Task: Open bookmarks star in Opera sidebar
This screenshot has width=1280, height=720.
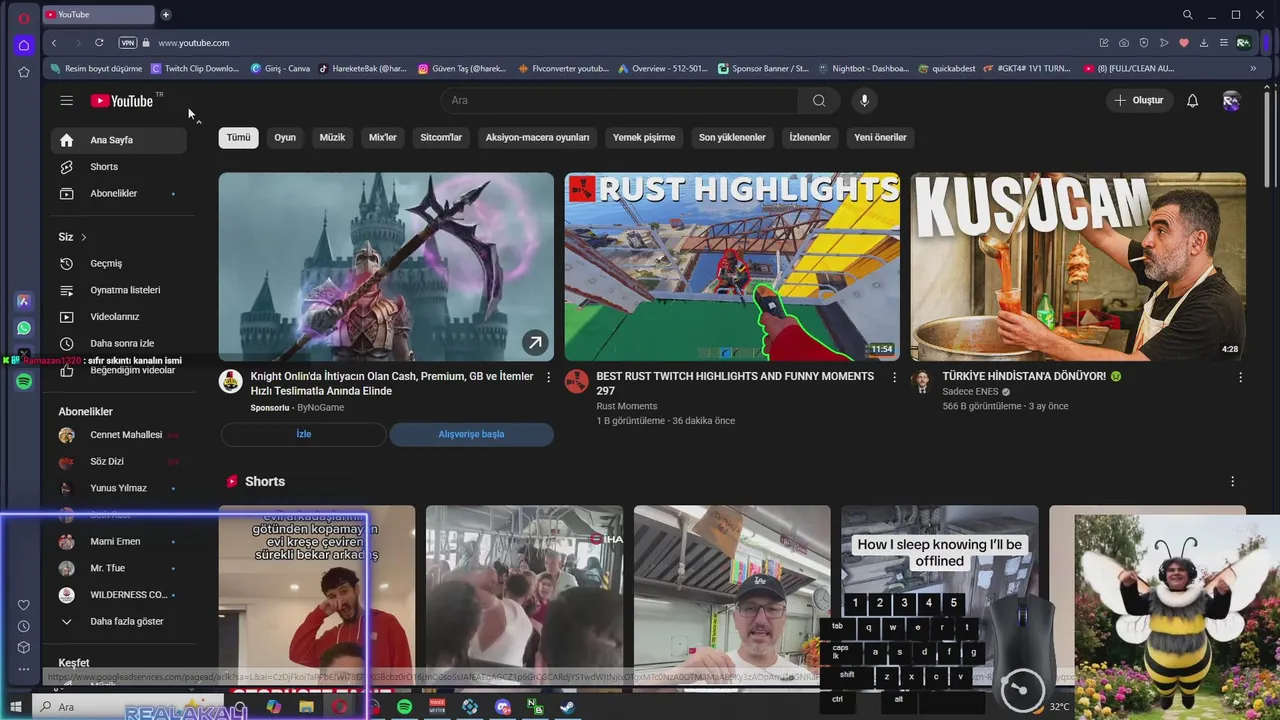Action: (x=24, y=72)
